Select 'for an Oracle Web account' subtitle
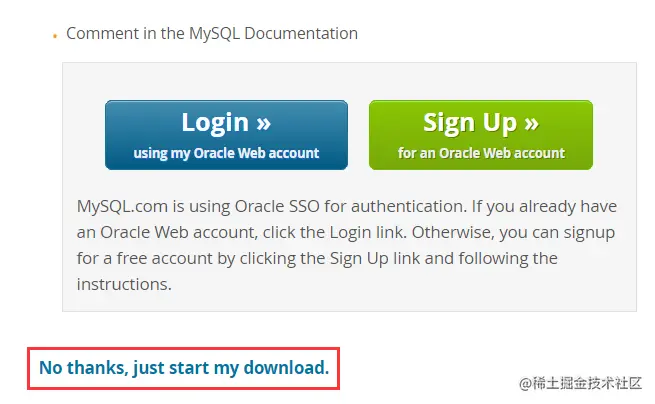 click(481, 153)
